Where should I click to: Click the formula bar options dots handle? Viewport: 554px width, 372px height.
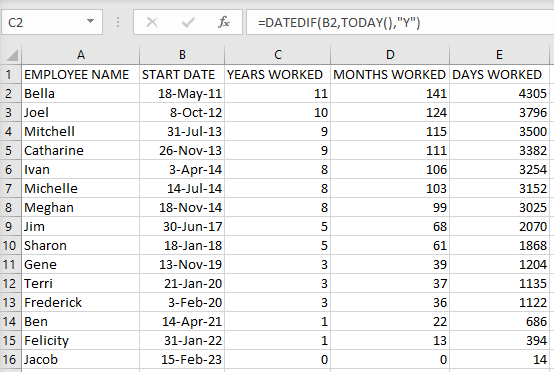click(x=118, y=22)
